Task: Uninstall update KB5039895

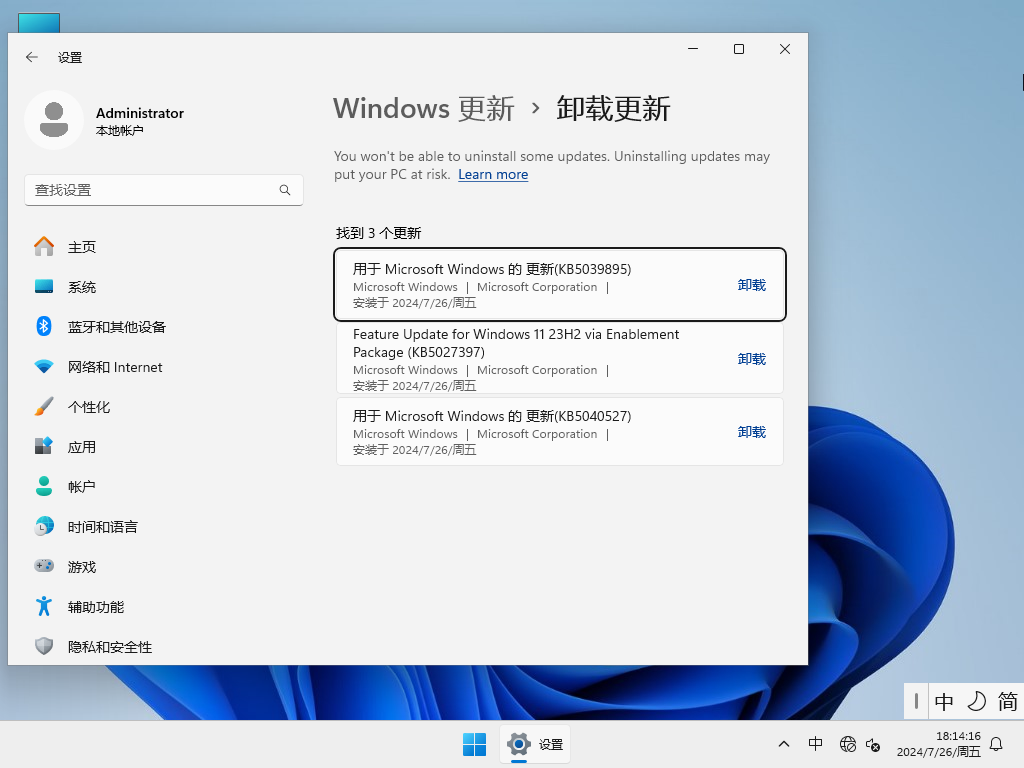Action: click(751, 284)
